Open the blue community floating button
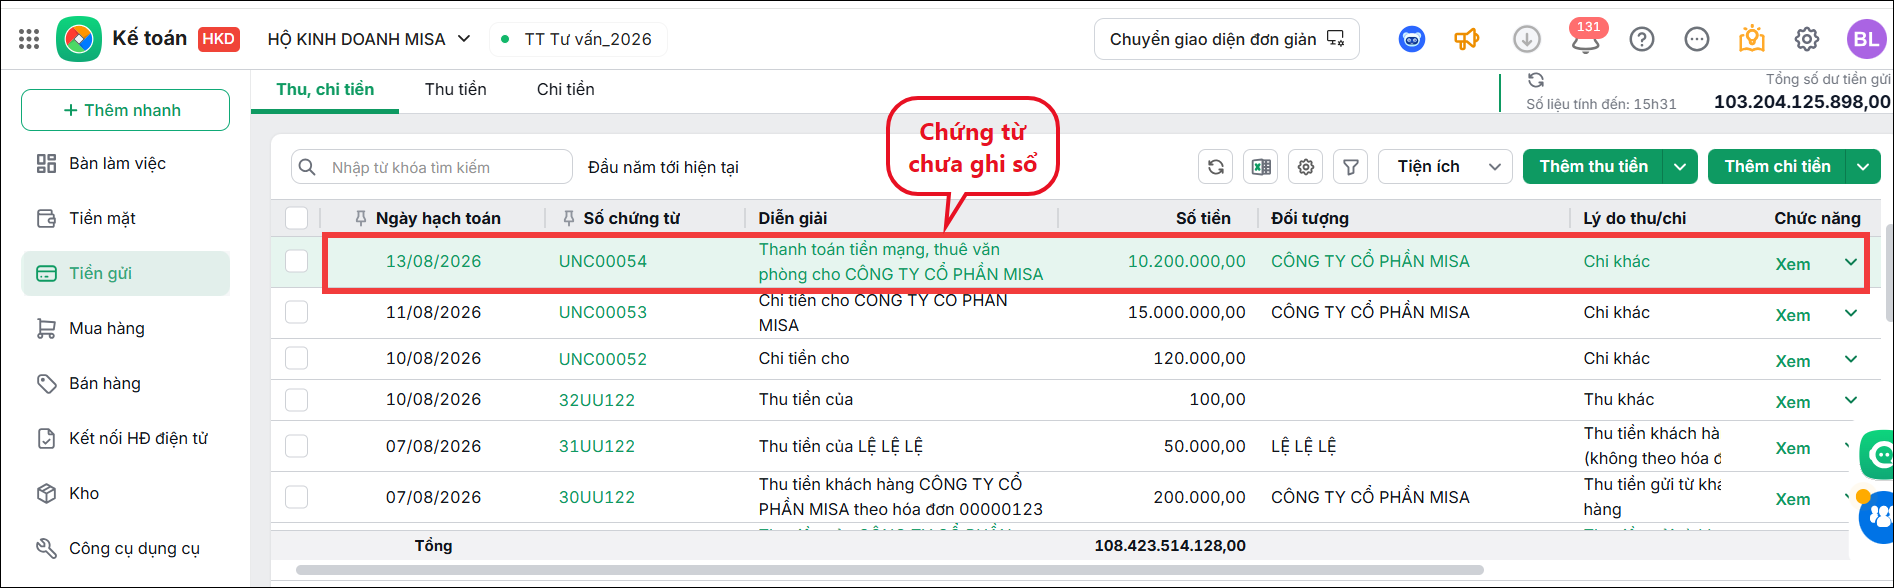 (x=1877, y=518)
